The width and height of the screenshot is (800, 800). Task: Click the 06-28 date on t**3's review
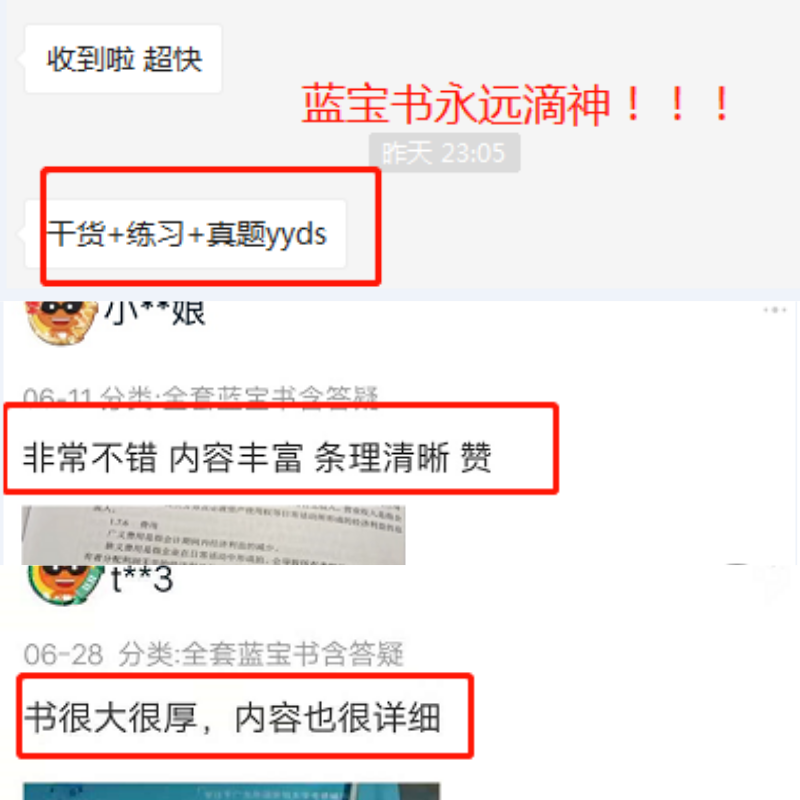63,654
